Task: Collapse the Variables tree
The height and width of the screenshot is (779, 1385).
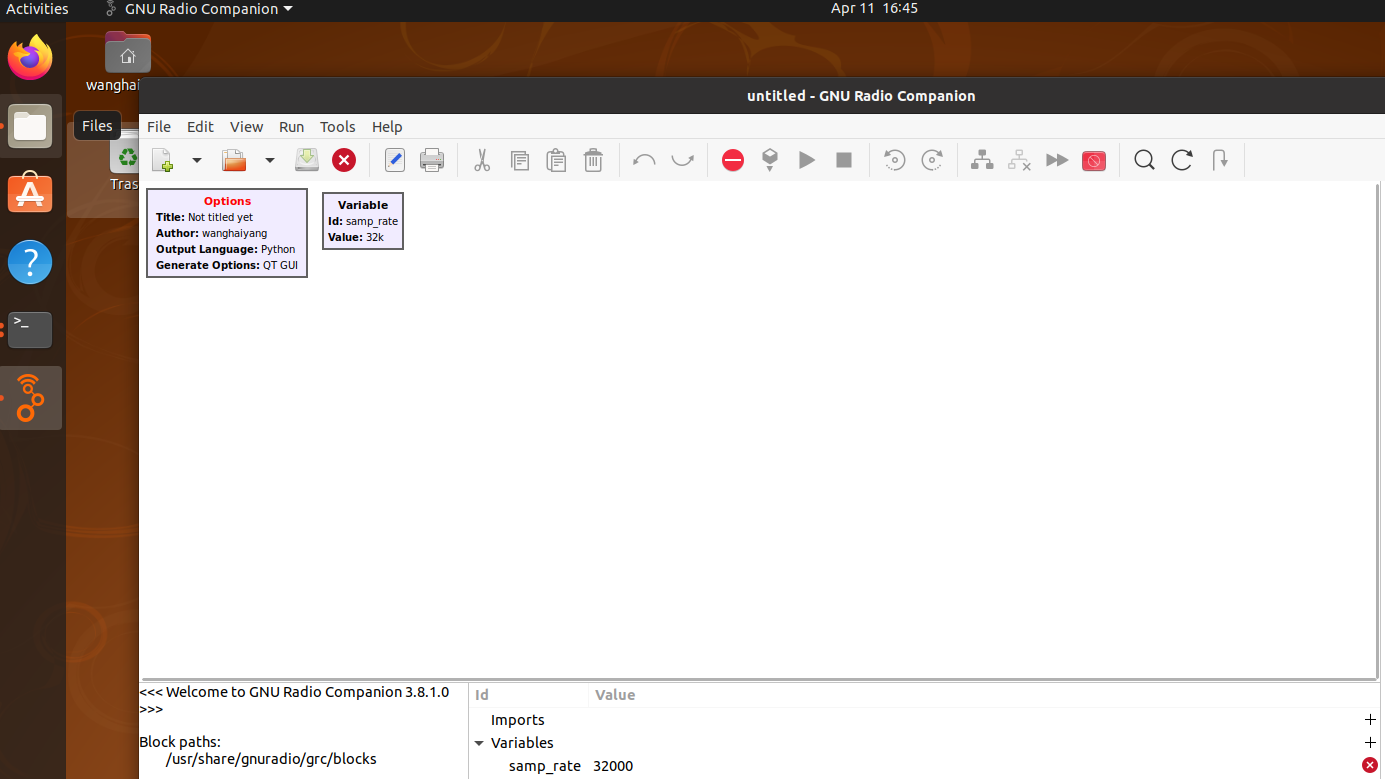Action: [x=478, y=743]
